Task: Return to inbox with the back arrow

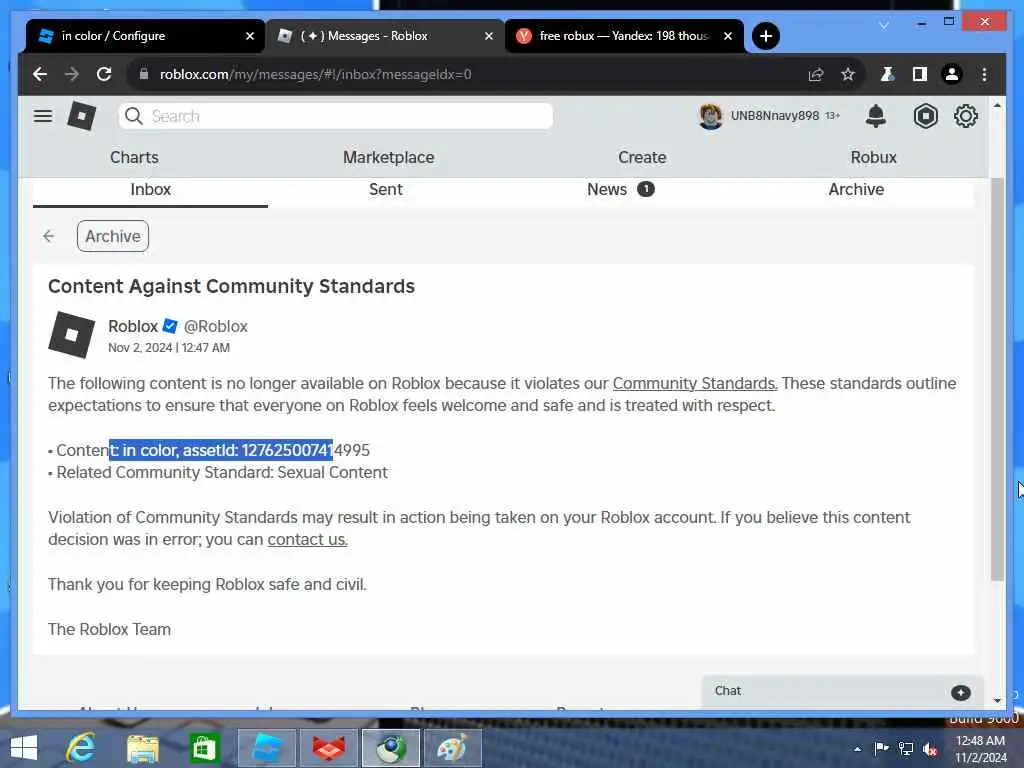Action: pyautogui.click(x=49, y=236)
